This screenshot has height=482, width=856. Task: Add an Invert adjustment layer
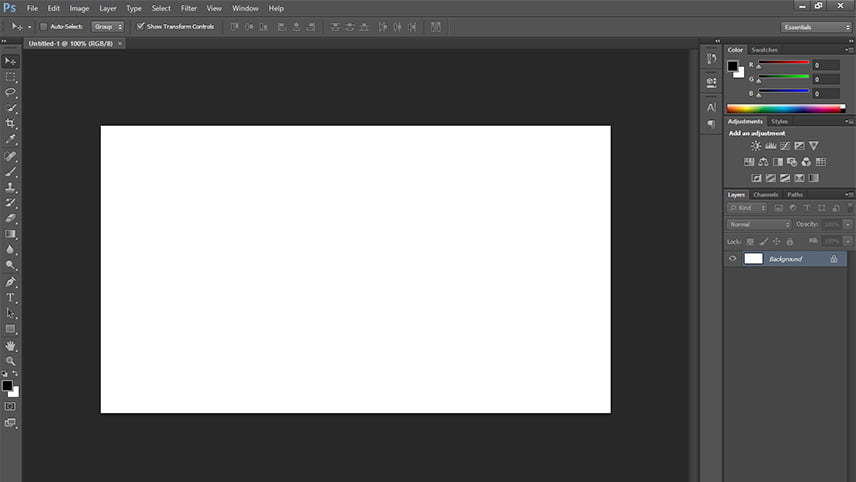pos(756,178)
